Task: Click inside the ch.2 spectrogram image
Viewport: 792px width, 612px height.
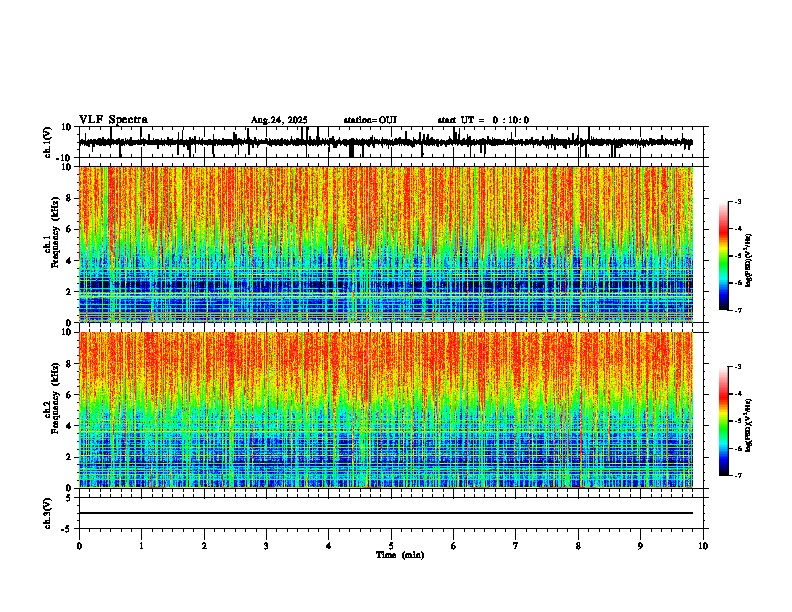Action: tap(386, 410)
